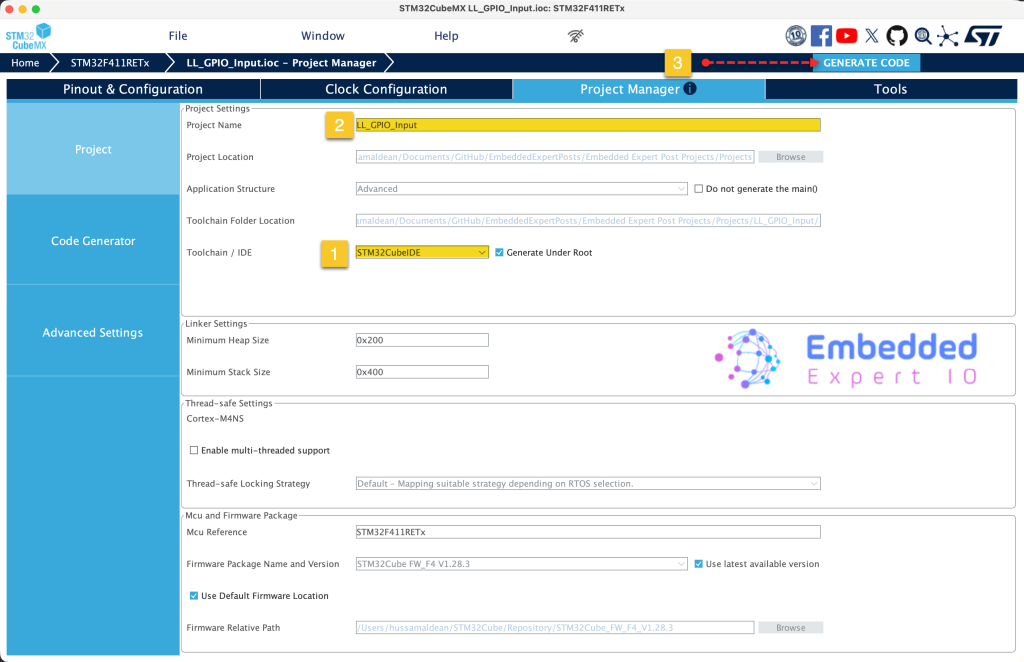Open the Facebook icon link
The width and height of the screenshot is (1024, 662).
coord(821,36)
